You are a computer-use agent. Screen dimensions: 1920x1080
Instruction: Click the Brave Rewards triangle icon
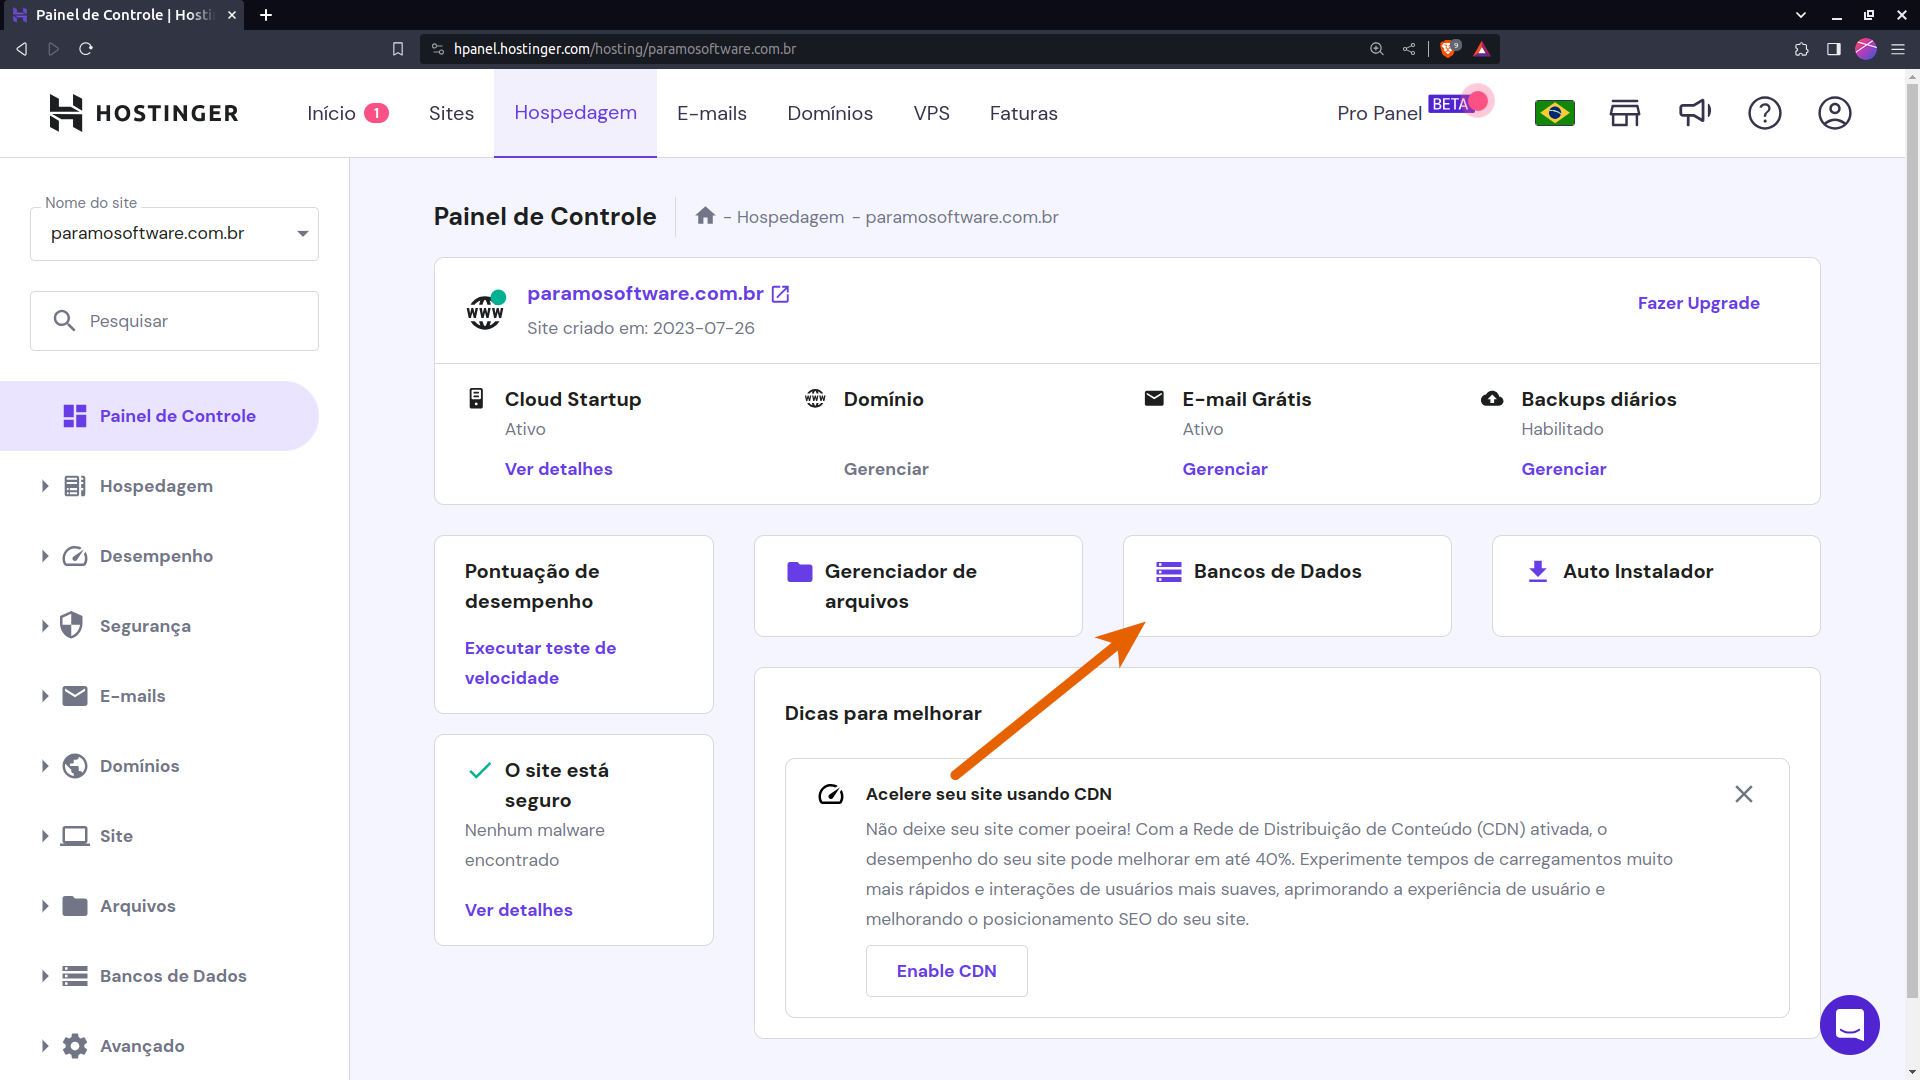pyautogui.click(x=1481, y=49)
